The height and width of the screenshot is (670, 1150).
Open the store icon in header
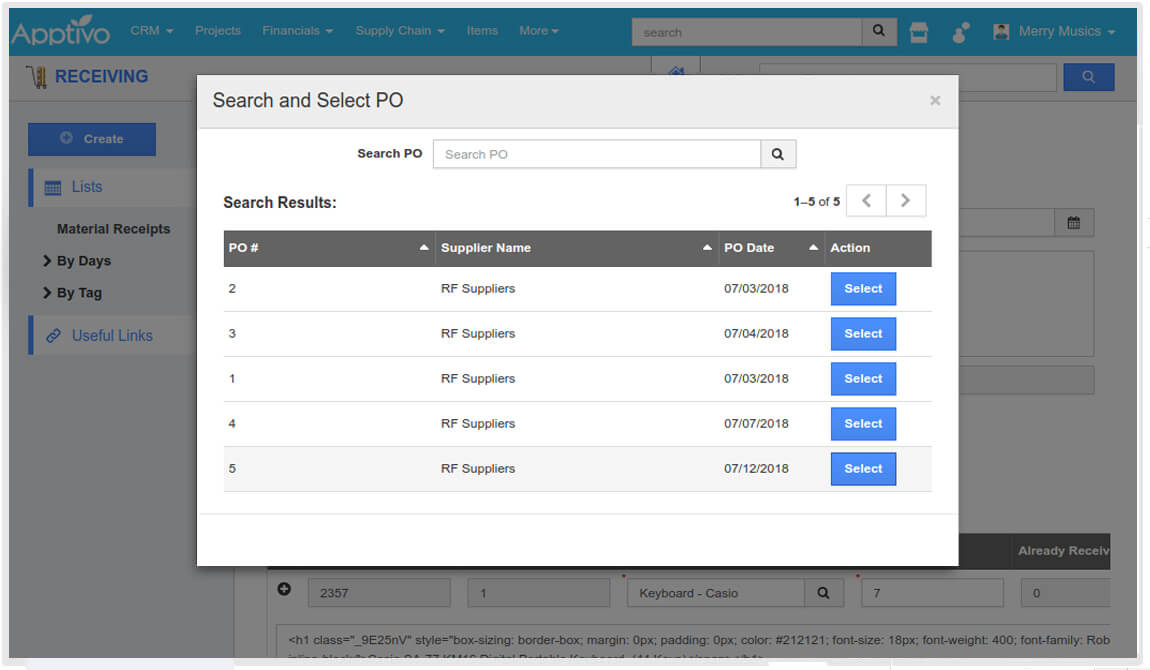(x=918, y=32)
